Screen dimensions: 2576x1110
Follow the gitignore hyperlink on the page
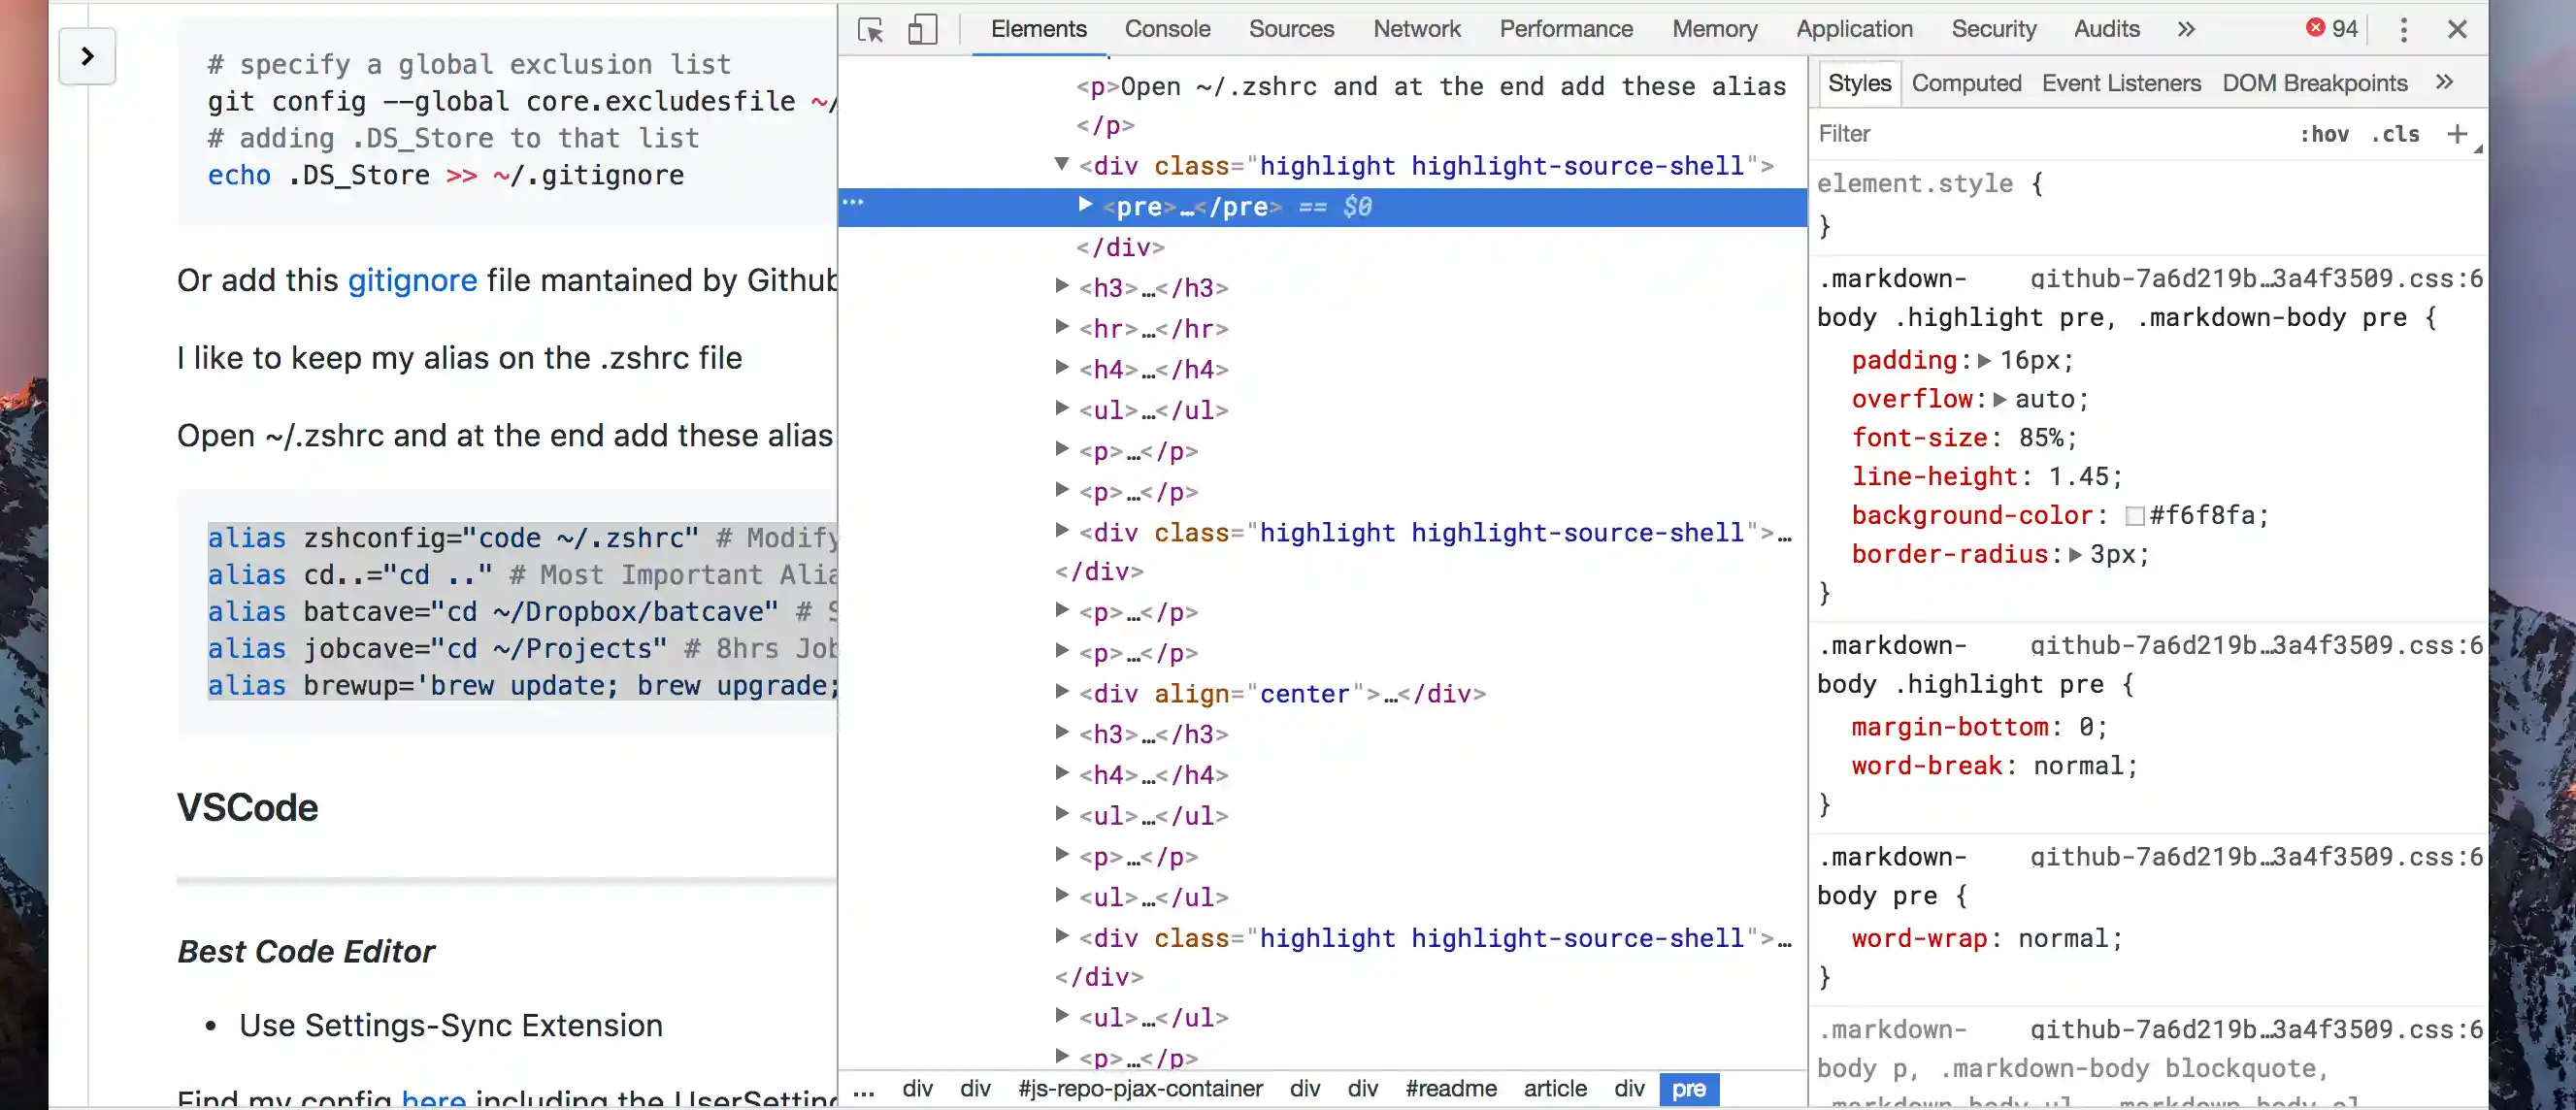click(412, 281)
